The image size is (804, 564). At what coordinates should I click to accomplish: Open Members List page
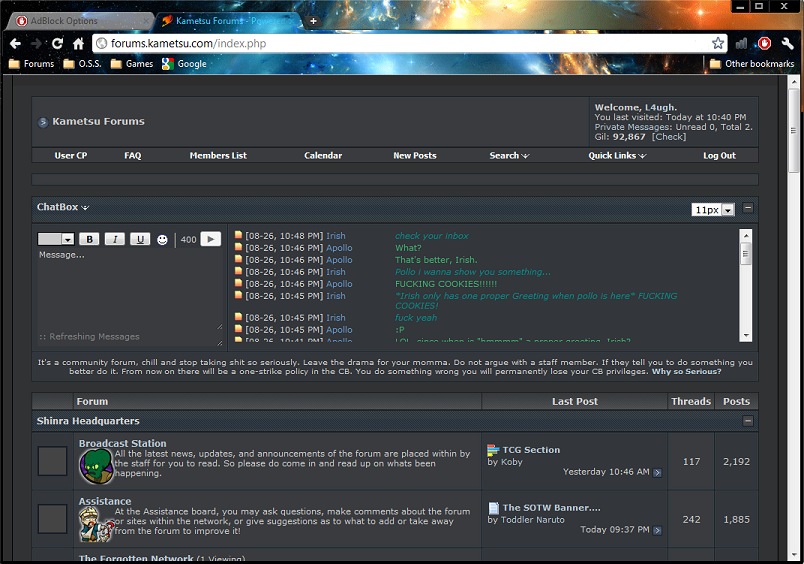click(218, 155)
